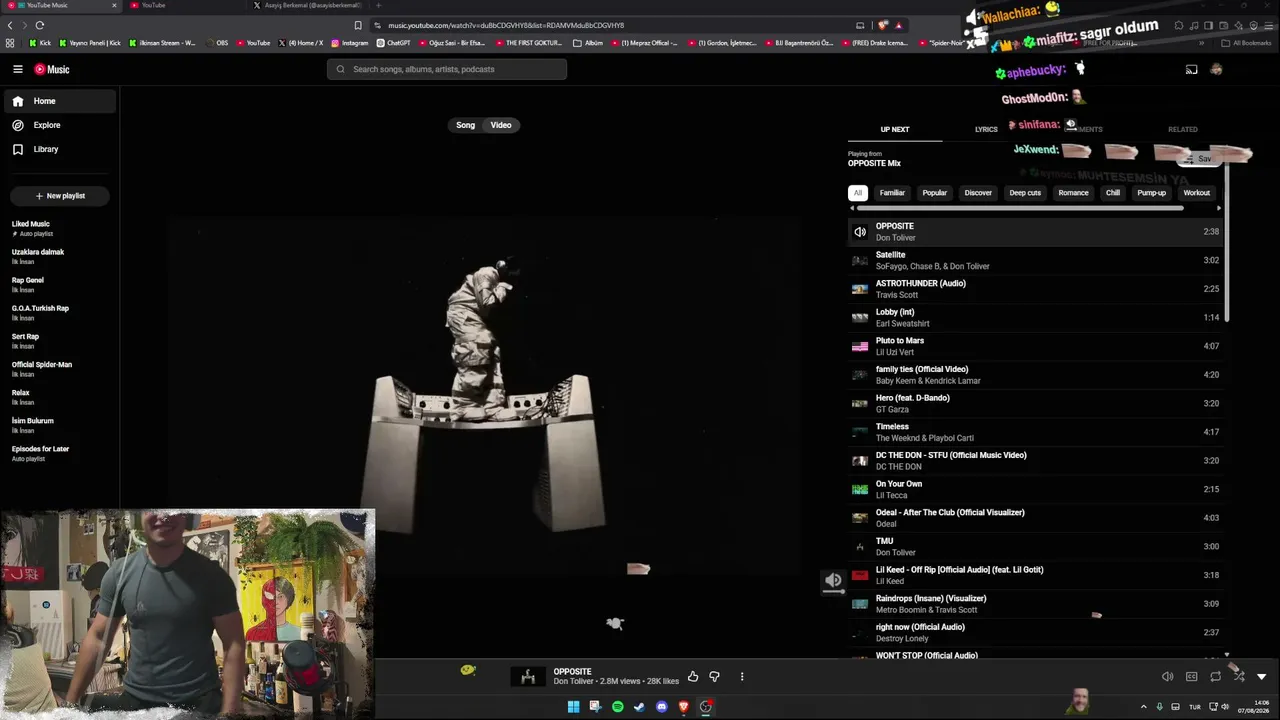Select the Discover filter chip
The width and height of the screenshot is (1280, 720).
click(x=978, y=193)
